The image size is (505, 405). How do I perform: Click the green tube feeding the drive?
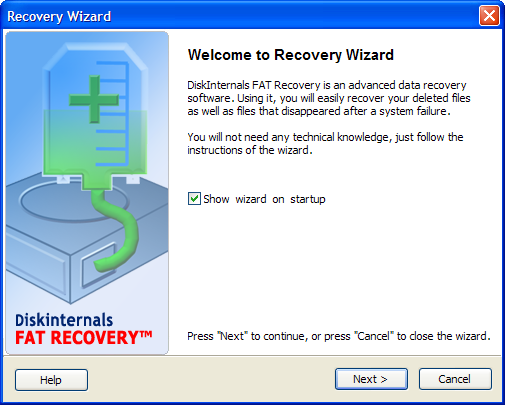[115, 231]
